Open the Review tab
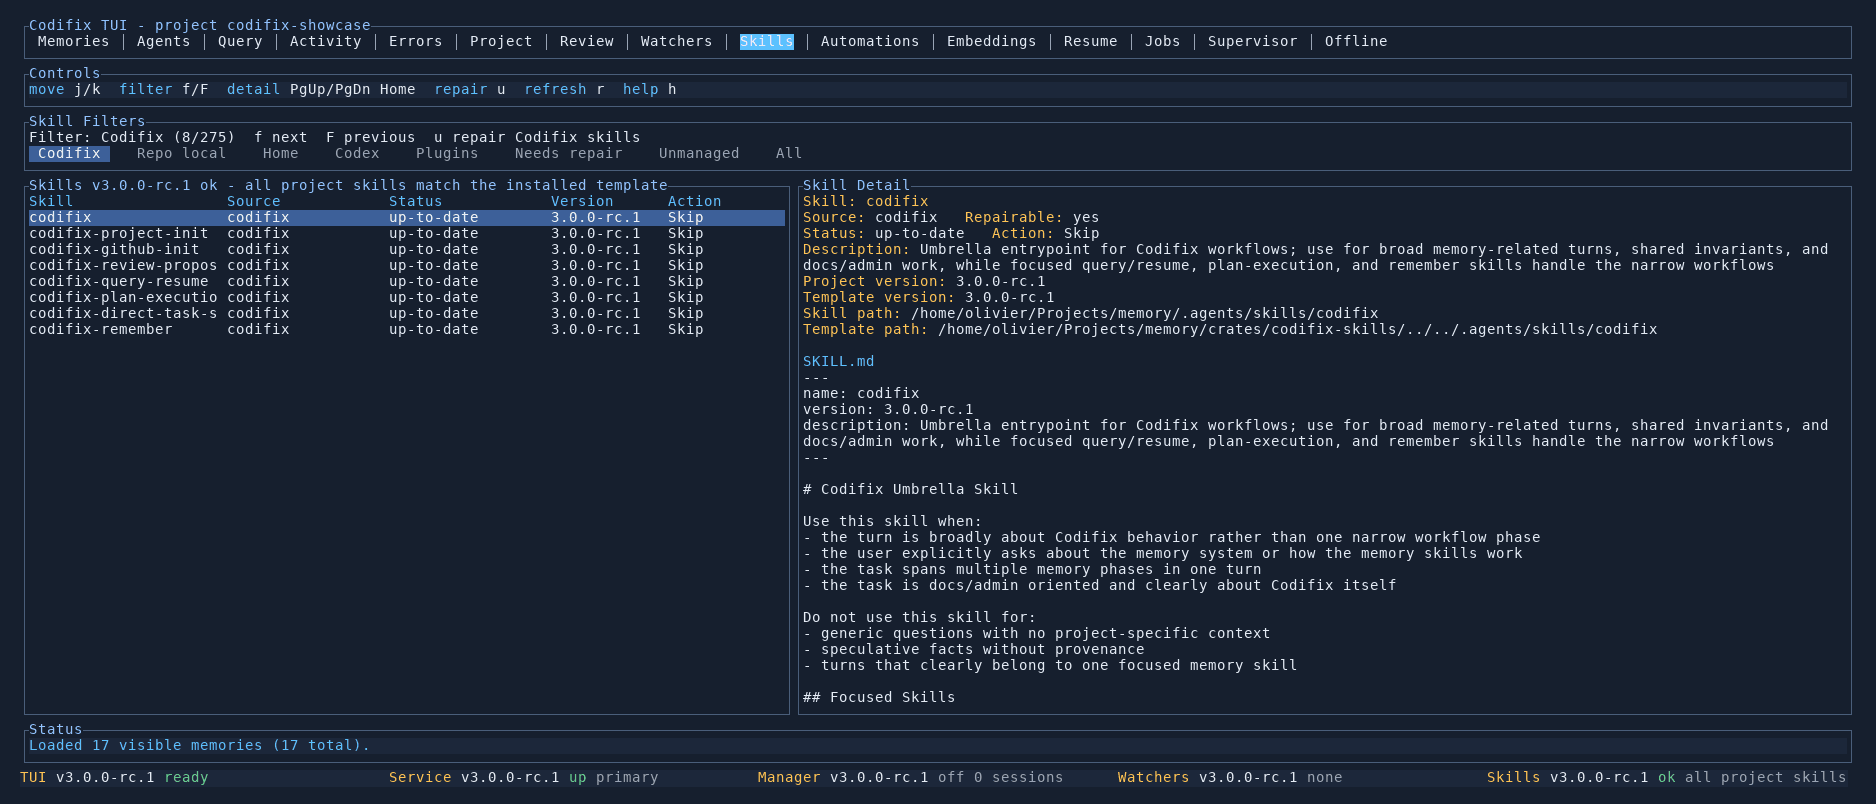This screenshot has width=1876, height=804. (587, 41)
